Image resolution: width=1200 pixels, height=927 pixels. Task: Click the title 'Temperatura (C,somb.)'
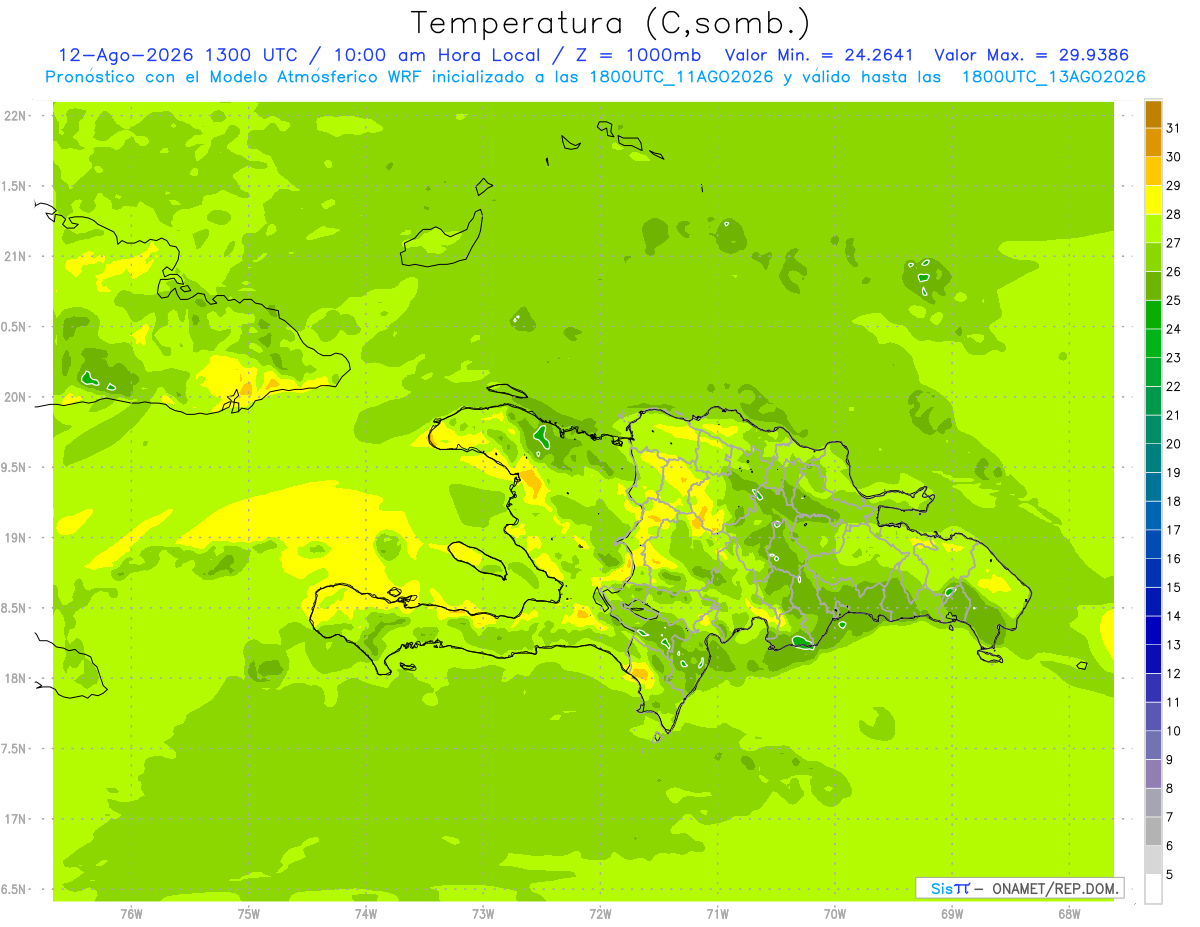pos(610,22)
